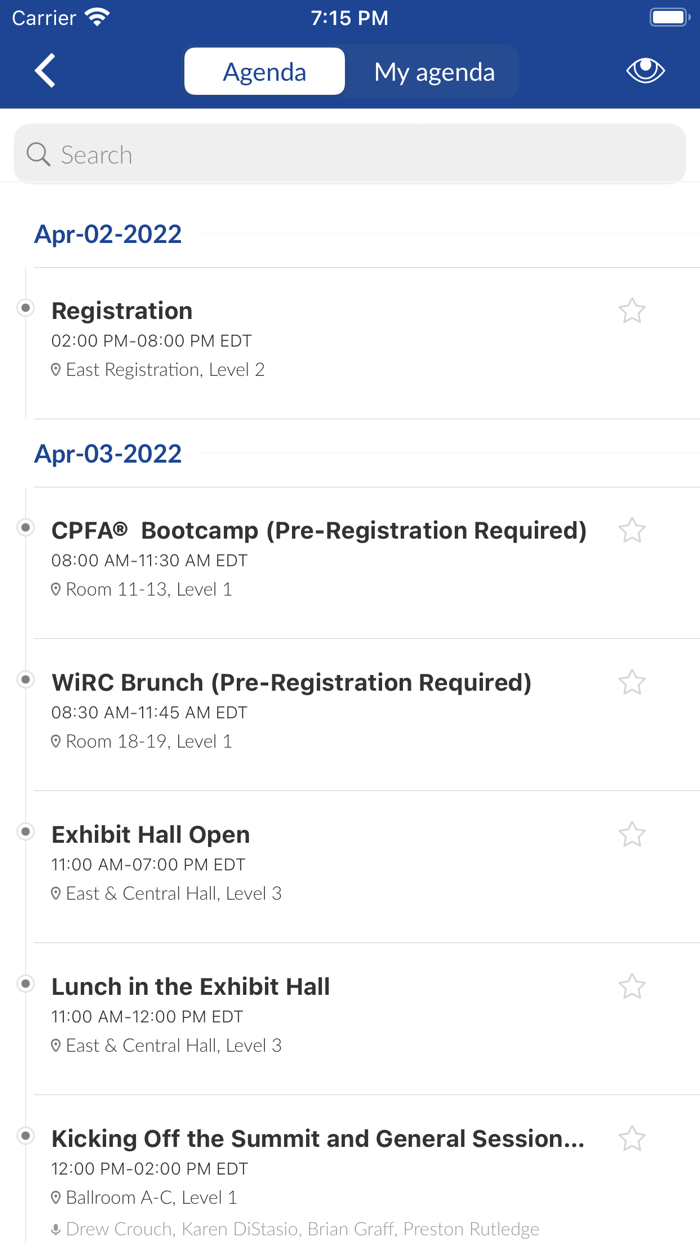Tap the eye icon in the navigation bar
The image size is (700, 1244).
click(645, 70)
